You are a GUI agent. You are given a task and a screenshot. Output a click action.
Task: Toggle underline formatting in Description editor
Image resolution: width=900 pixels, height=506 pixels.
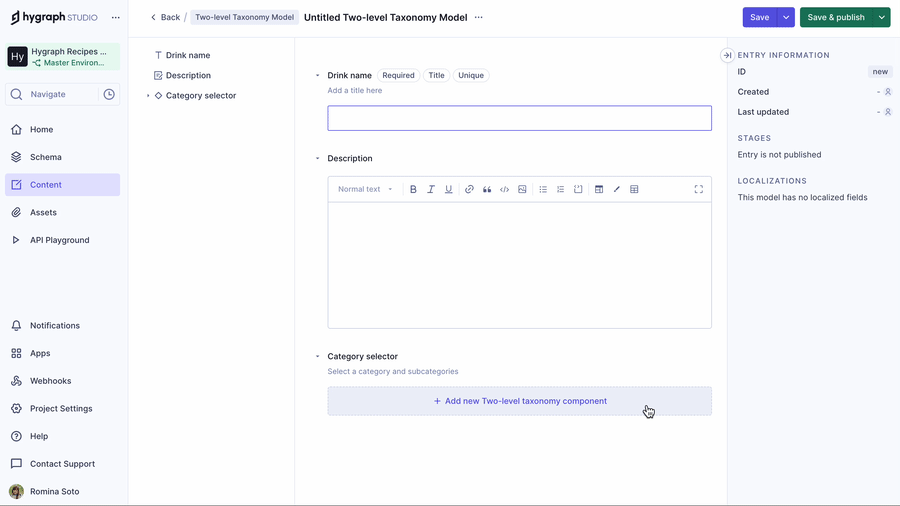pyautogui.click(x=449, y=189)
